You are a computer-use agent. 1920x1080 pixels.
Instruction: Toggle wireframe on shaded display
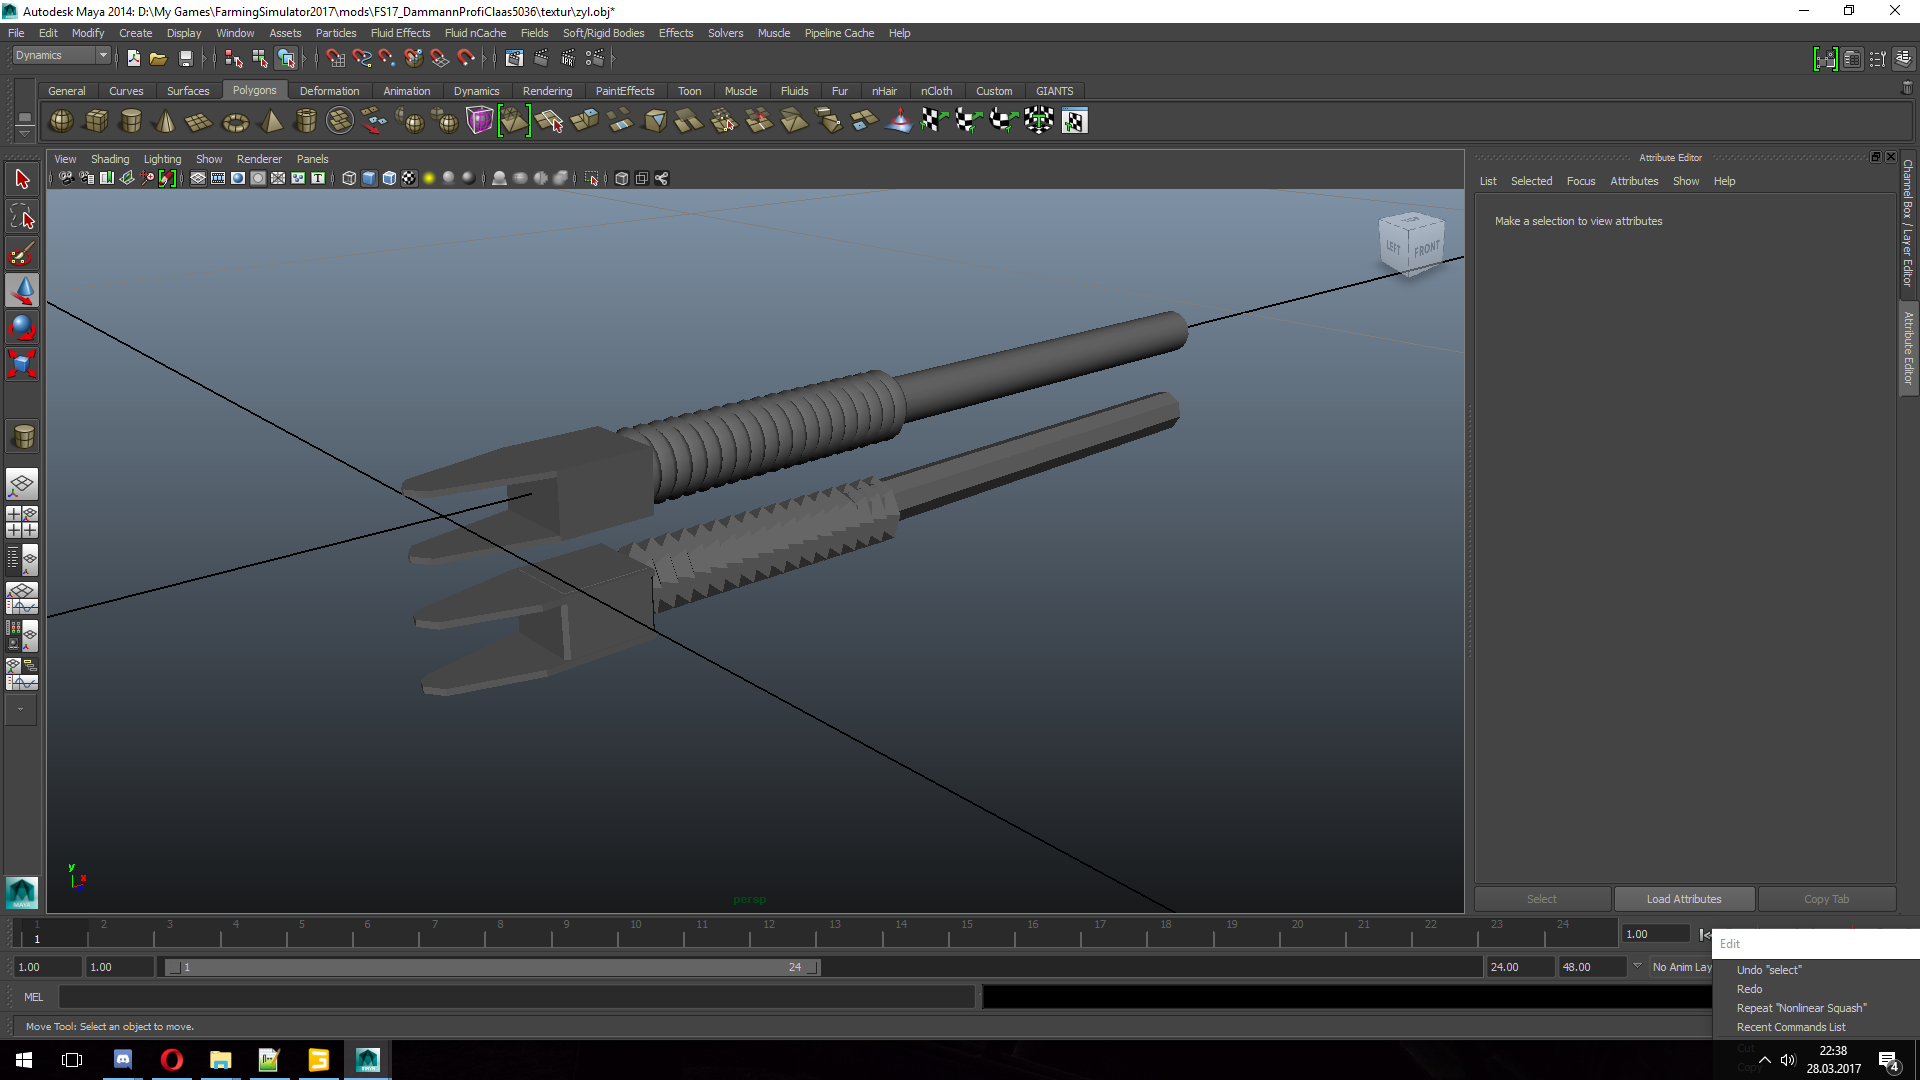click(x=389, y=178)
